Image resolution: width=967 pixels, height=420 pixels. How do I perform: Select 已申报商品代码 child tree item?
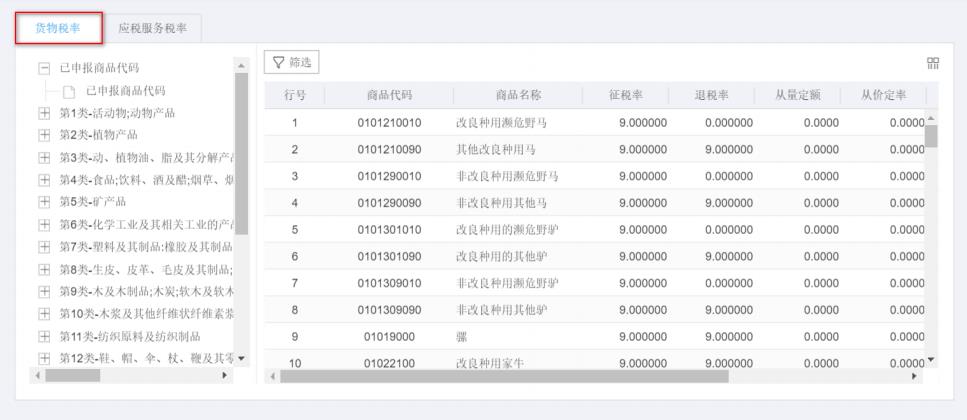125,91
